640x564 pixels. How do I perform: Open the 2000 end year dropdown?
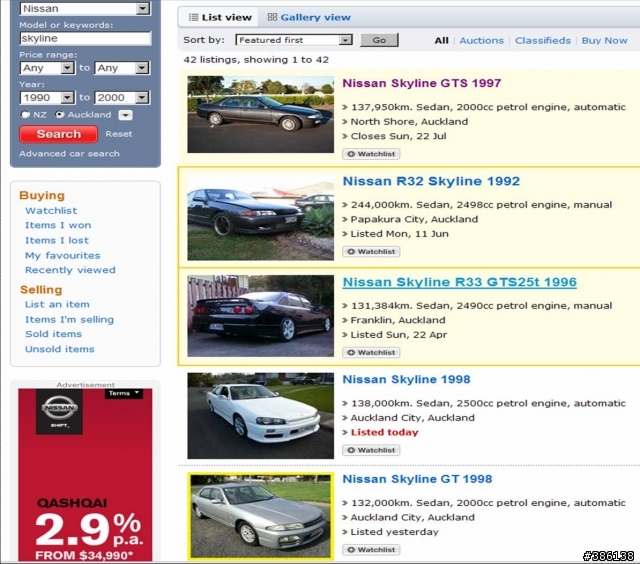click(x=122, y=98)
